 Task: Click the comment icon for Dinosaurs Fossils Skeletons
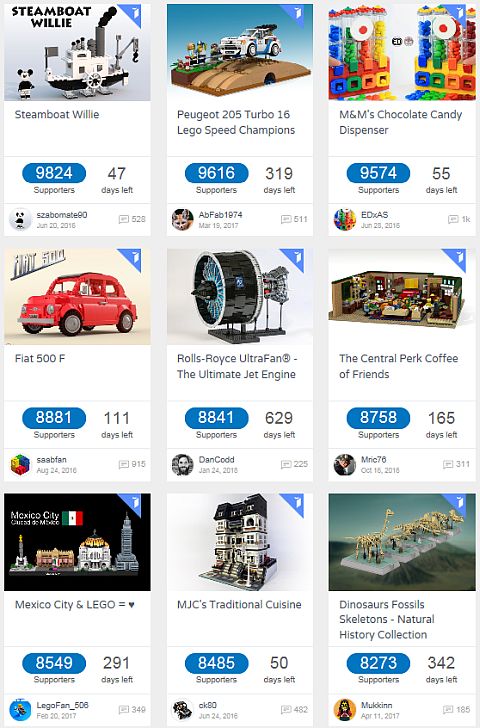448,709
